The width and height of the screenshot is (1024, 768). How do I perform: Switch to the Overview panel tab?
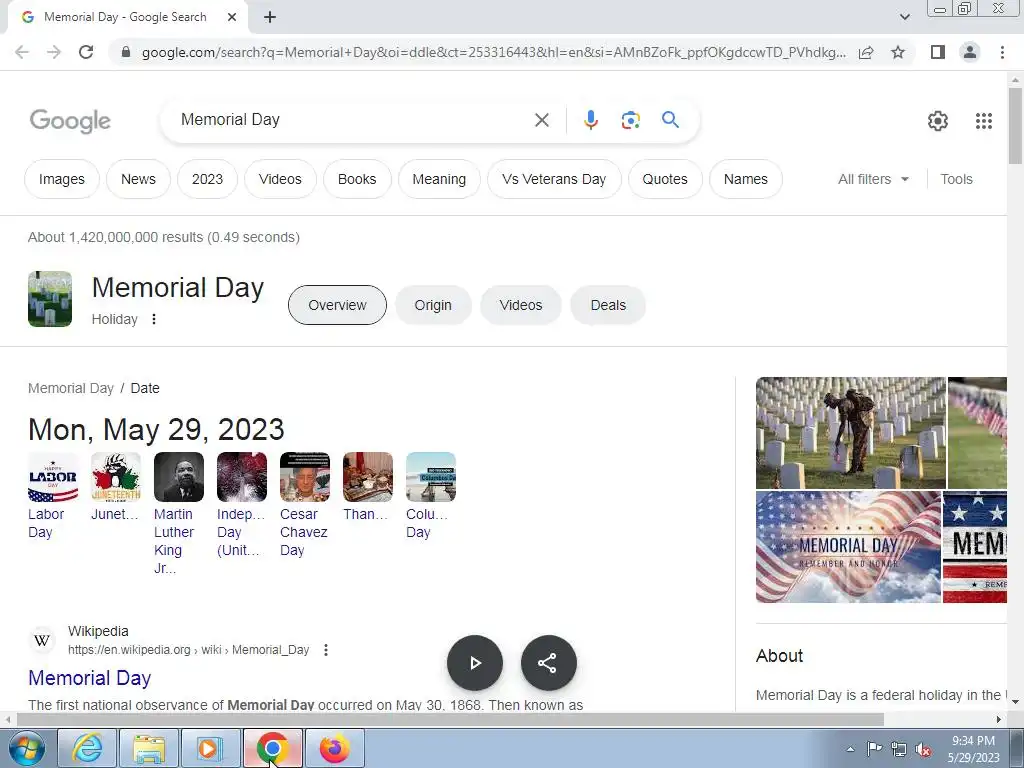337,305
